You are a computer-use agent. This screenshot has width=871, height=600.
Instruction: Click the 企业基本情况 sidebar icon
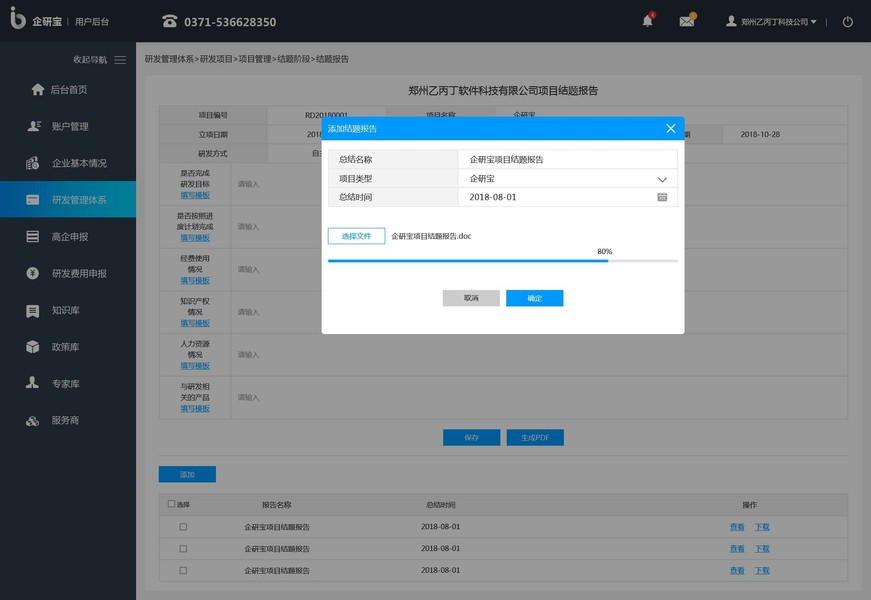pos(33,163)
